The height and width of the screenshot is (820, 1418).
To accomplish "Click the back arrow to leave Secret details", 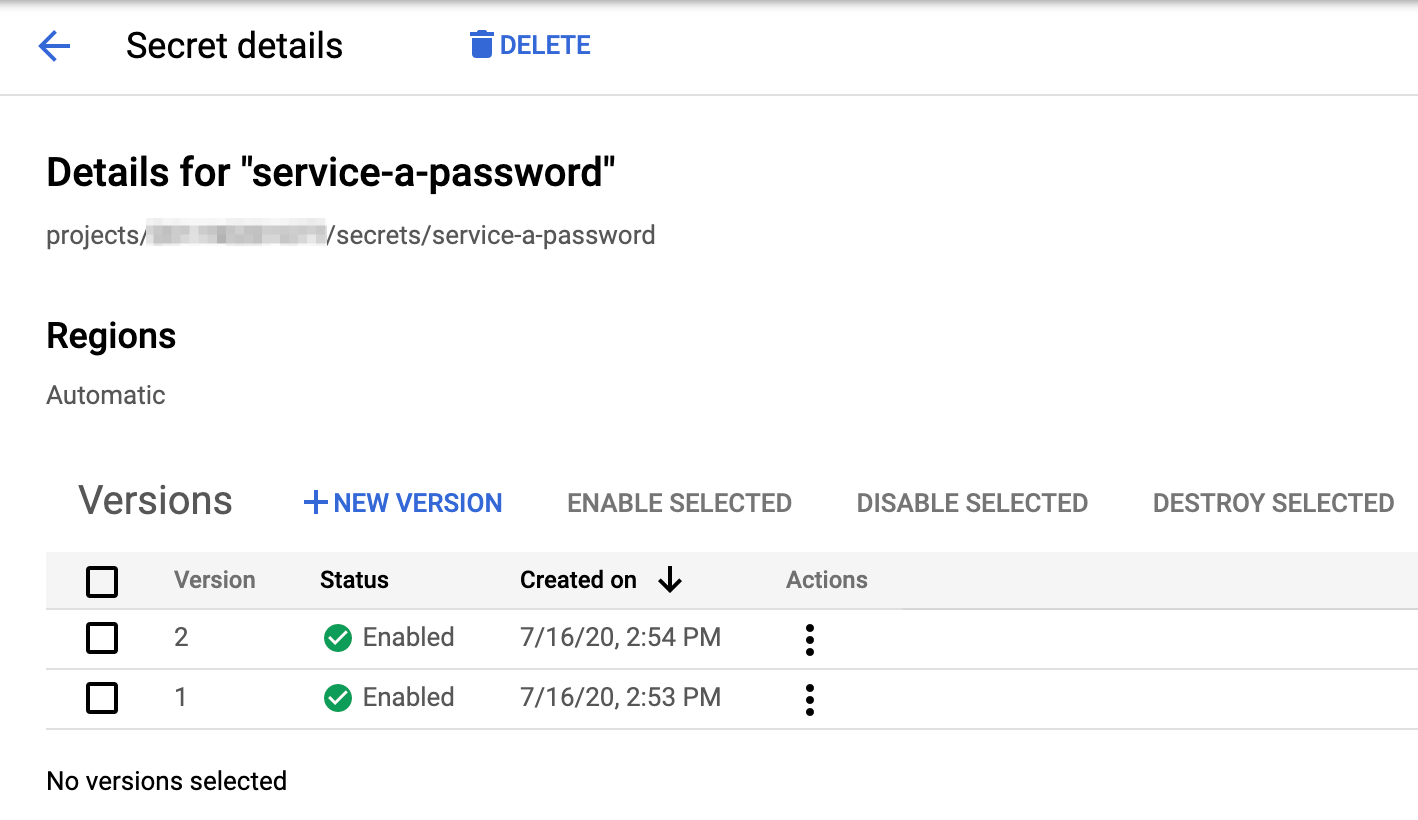I will tap(54, 46).
